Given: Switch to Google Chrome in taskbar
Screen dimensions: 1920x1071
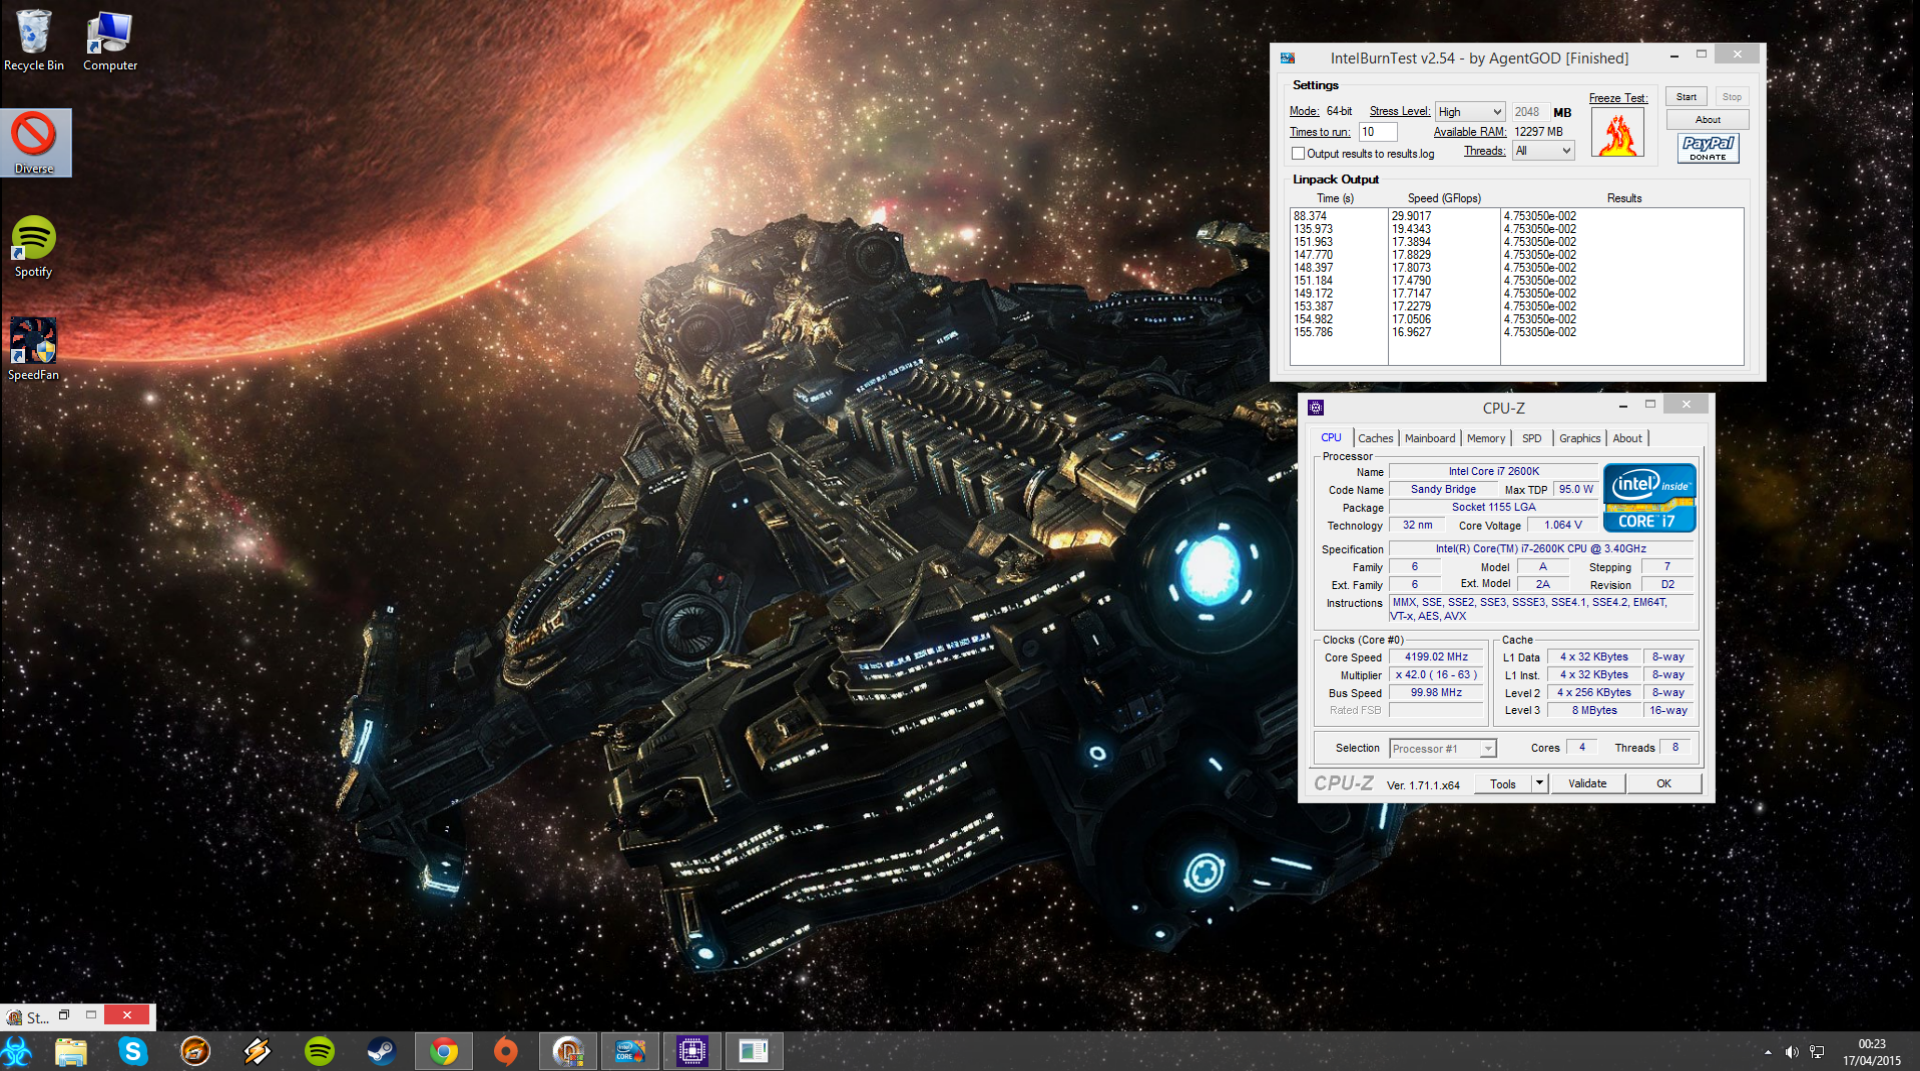Looking at the screenshot, I should (x=444, y=1051).
